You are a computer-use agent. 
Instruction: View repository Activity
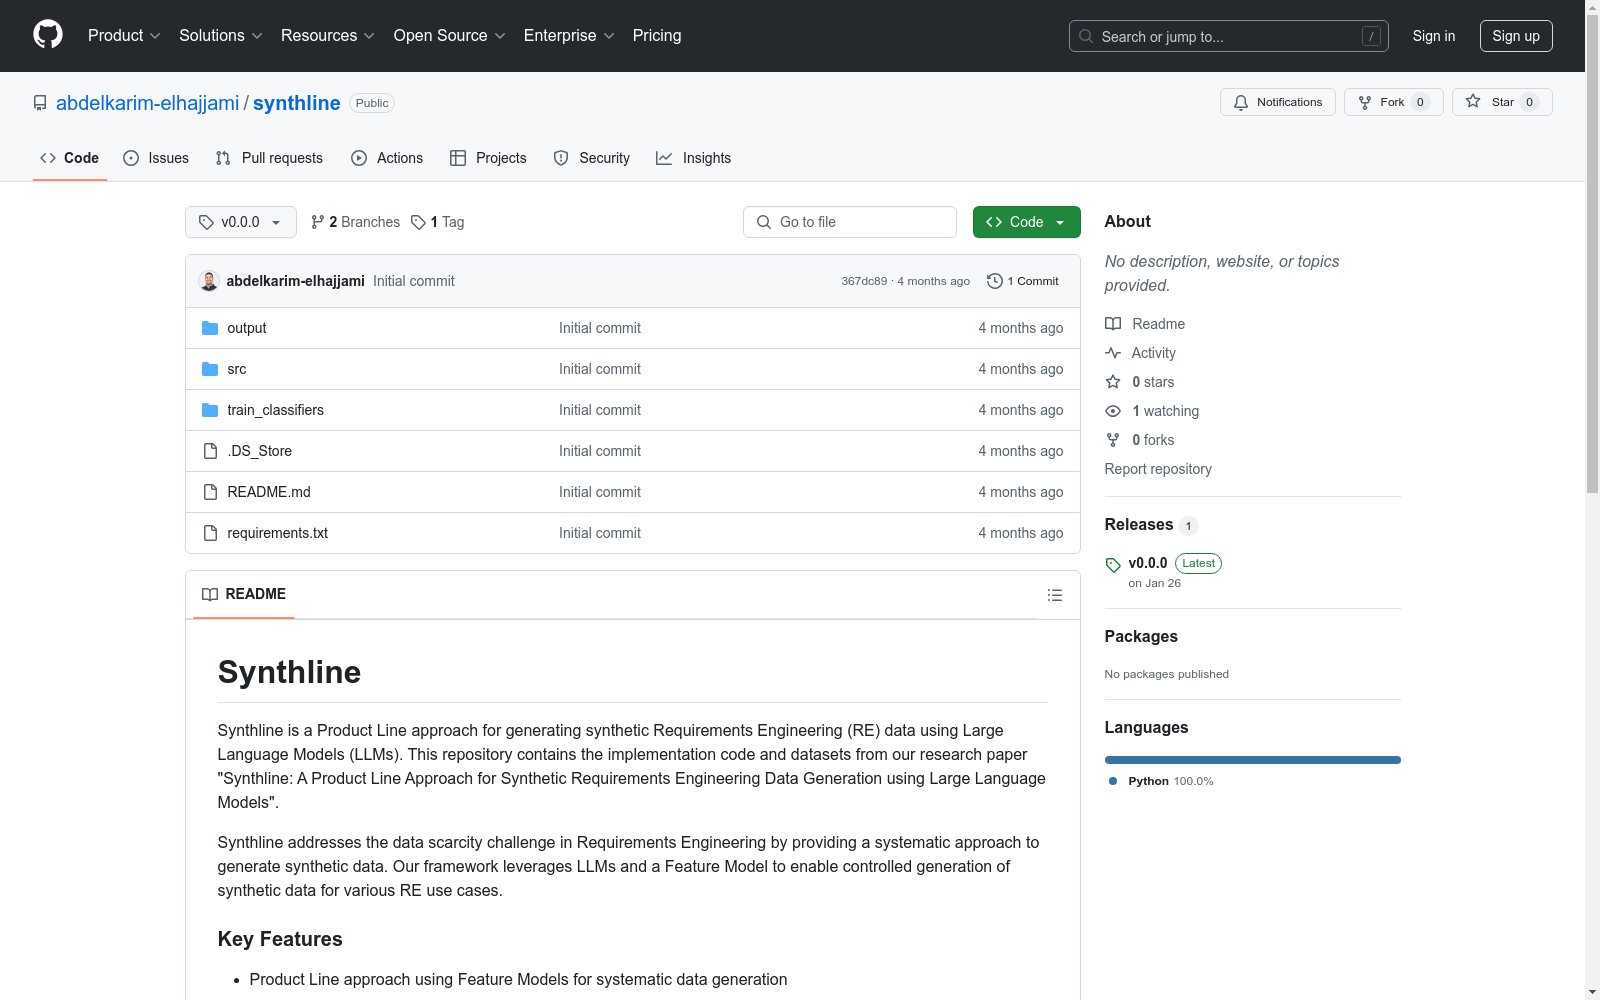pos(1141,353)
